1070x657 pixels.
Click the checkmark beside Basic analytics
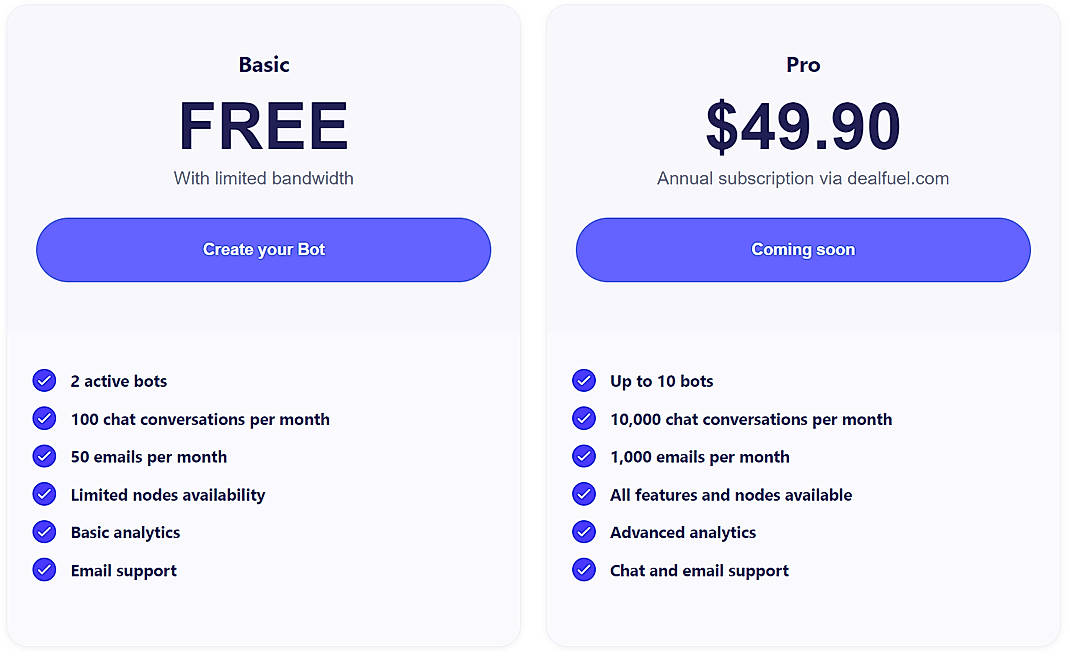click(x=44, y=532)
